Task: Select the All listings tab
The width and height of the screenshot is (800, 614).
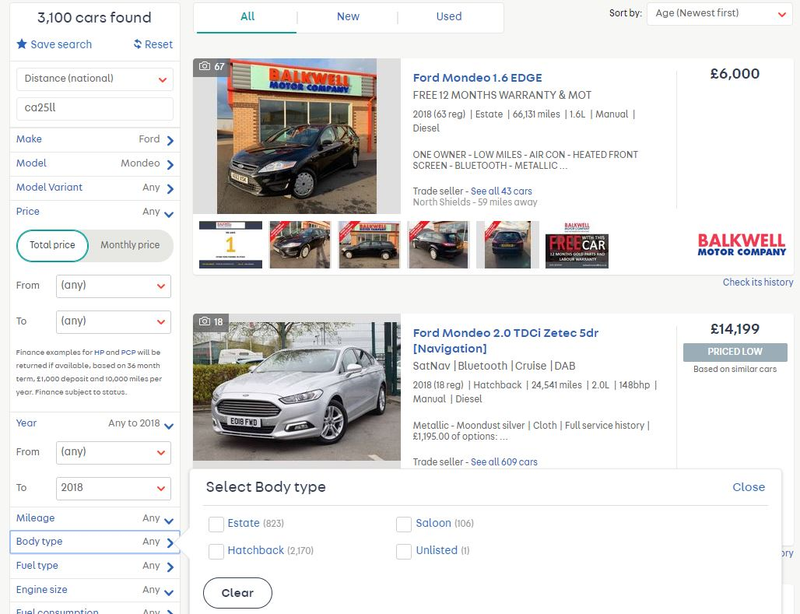Action: (247, 17)
